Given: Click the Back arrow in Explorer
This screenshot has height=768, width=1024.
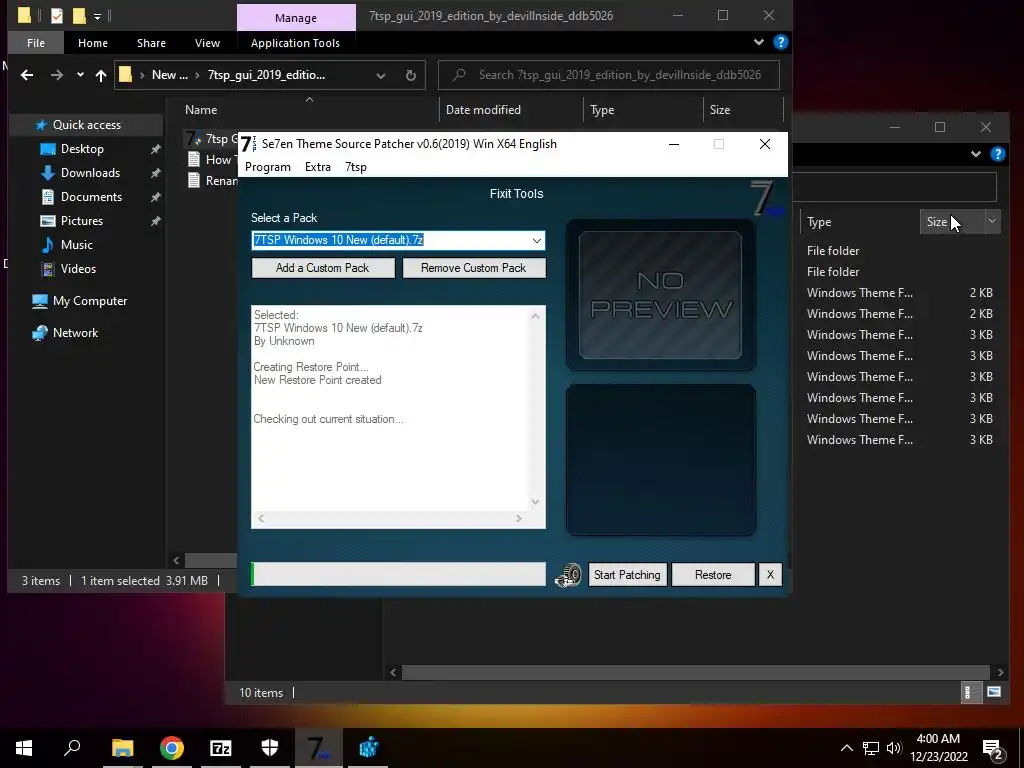Looking at the screenshot, I should click(x=27, y=75).
